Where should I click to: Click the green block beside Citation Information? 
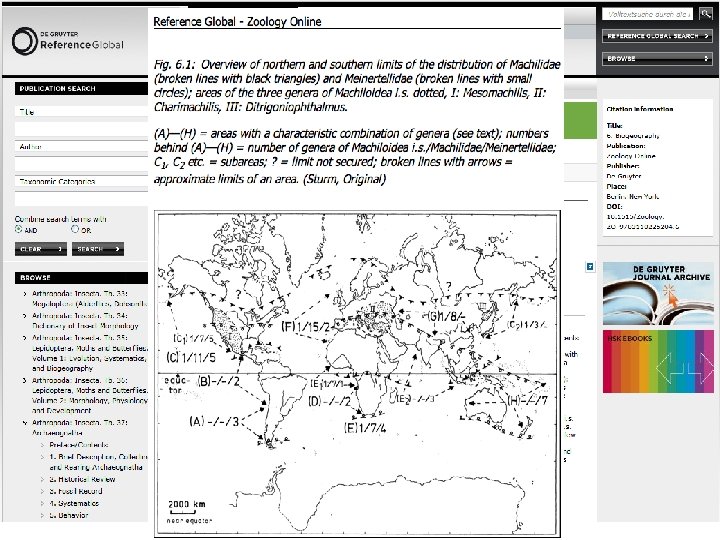[x=580, y=120]
